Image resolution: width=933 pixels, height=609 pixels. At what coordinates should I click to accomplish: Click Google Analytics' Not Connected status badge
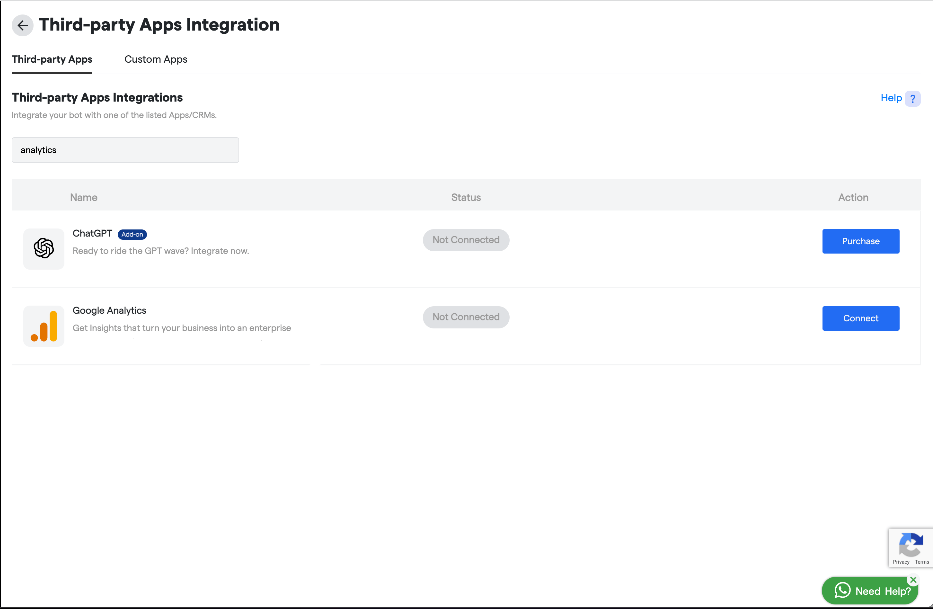pyautogui.click(x=466, y=317)
